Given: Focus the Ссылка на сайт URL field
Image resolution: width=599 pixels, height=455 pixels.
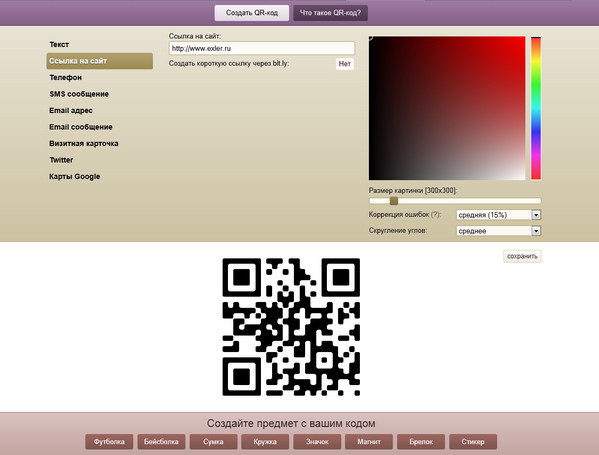Looking at the screenshot, I should pos(262,48).
